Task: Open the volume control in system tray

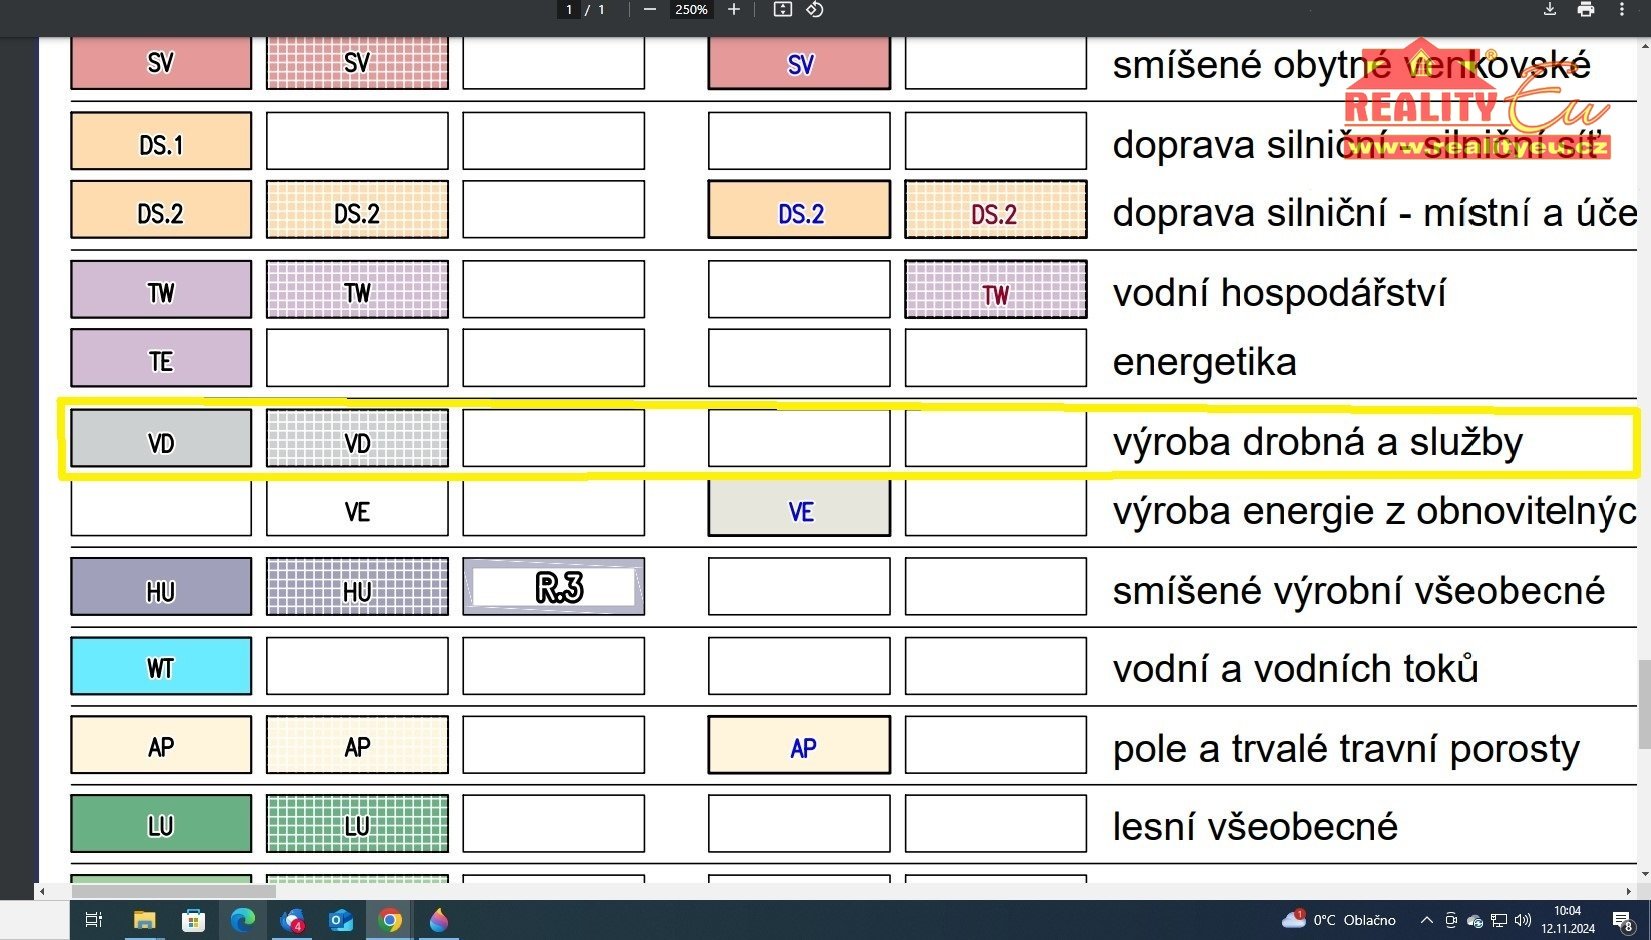Action: pos(1523,920)
